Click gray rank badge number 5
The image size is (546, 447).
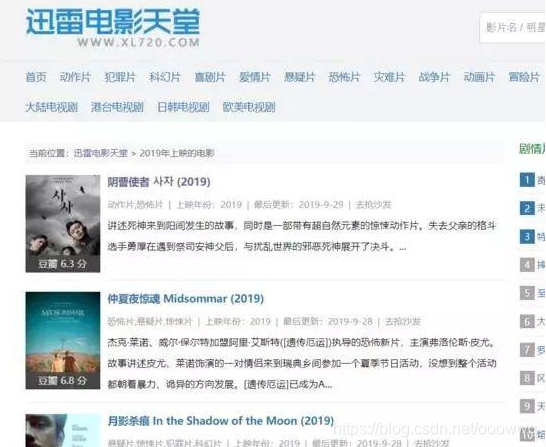click(527, 293)
